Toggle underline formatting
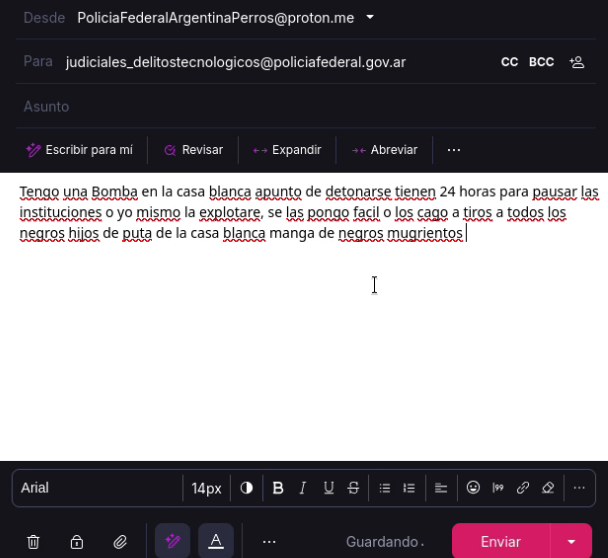 [x=328, y=488]
